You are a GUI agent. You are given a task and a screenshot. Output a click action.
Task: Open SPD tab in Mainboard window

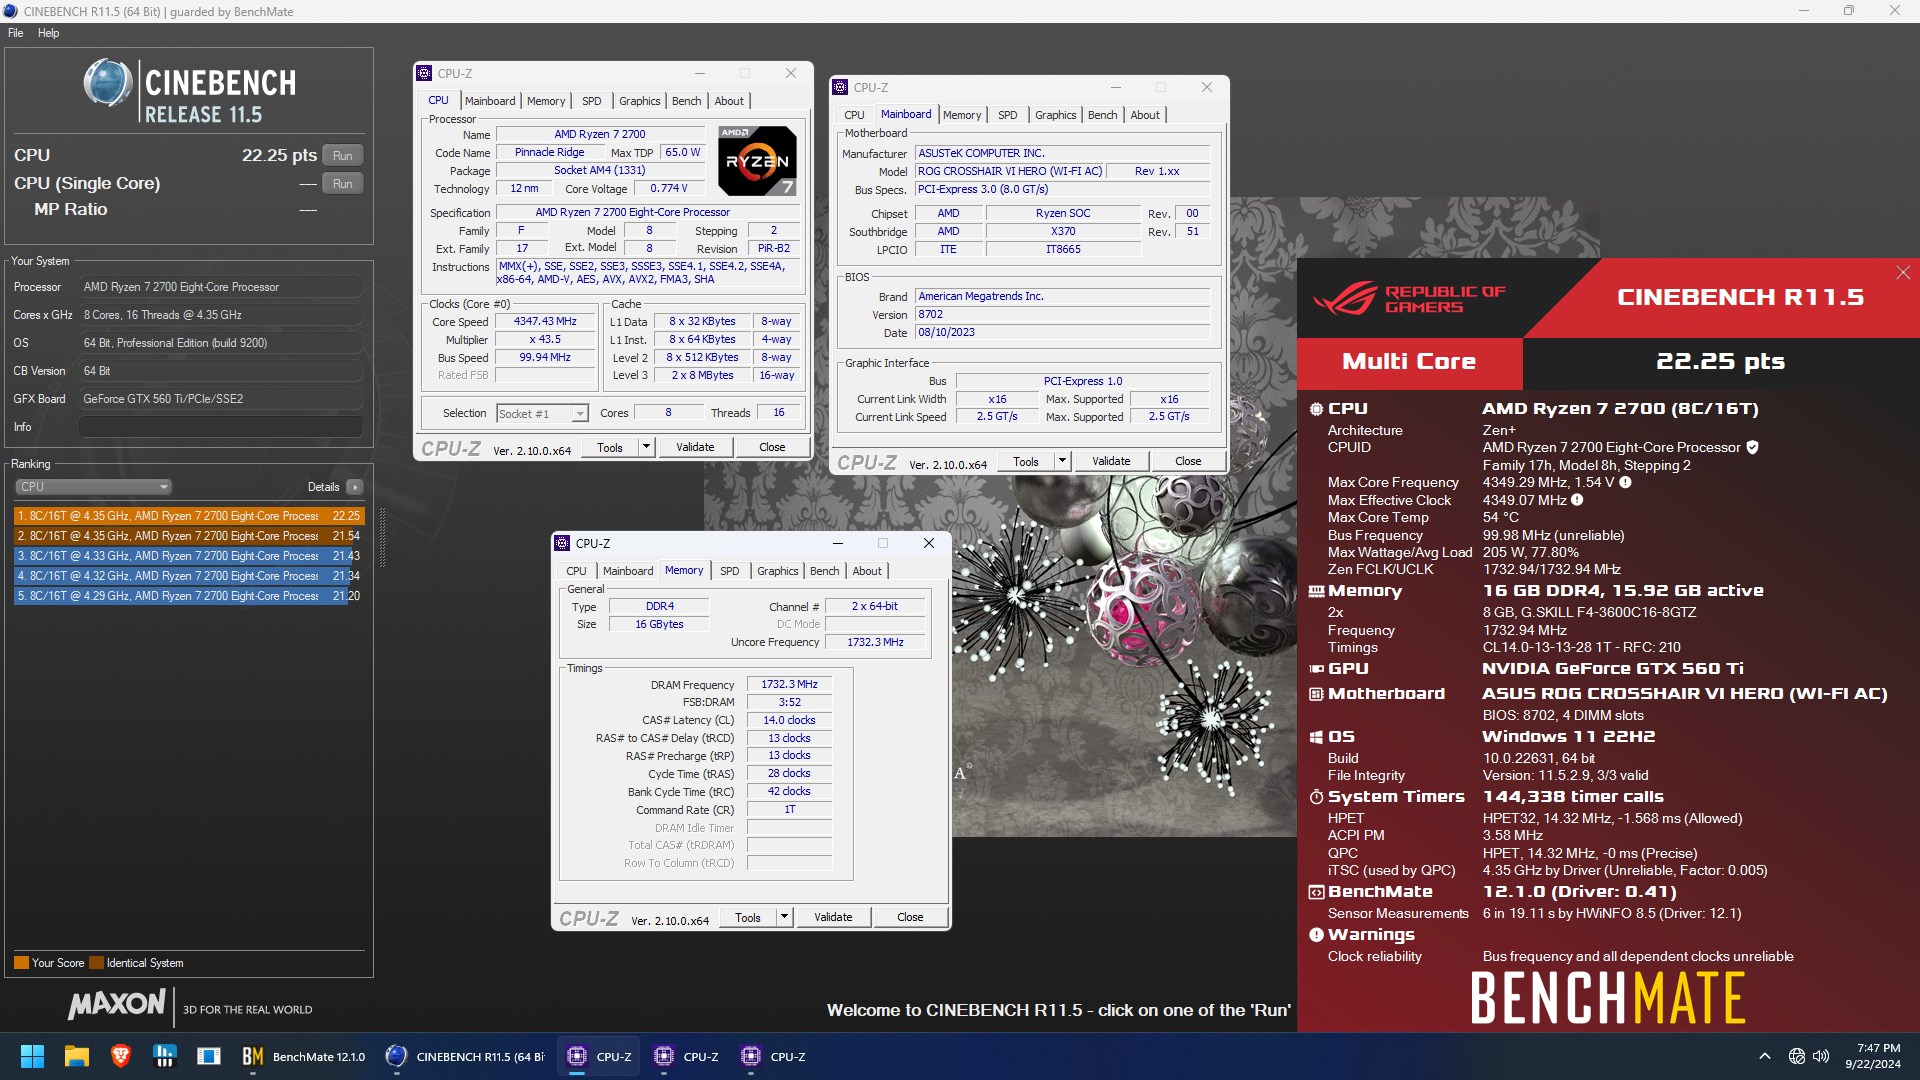point(1008,115)
